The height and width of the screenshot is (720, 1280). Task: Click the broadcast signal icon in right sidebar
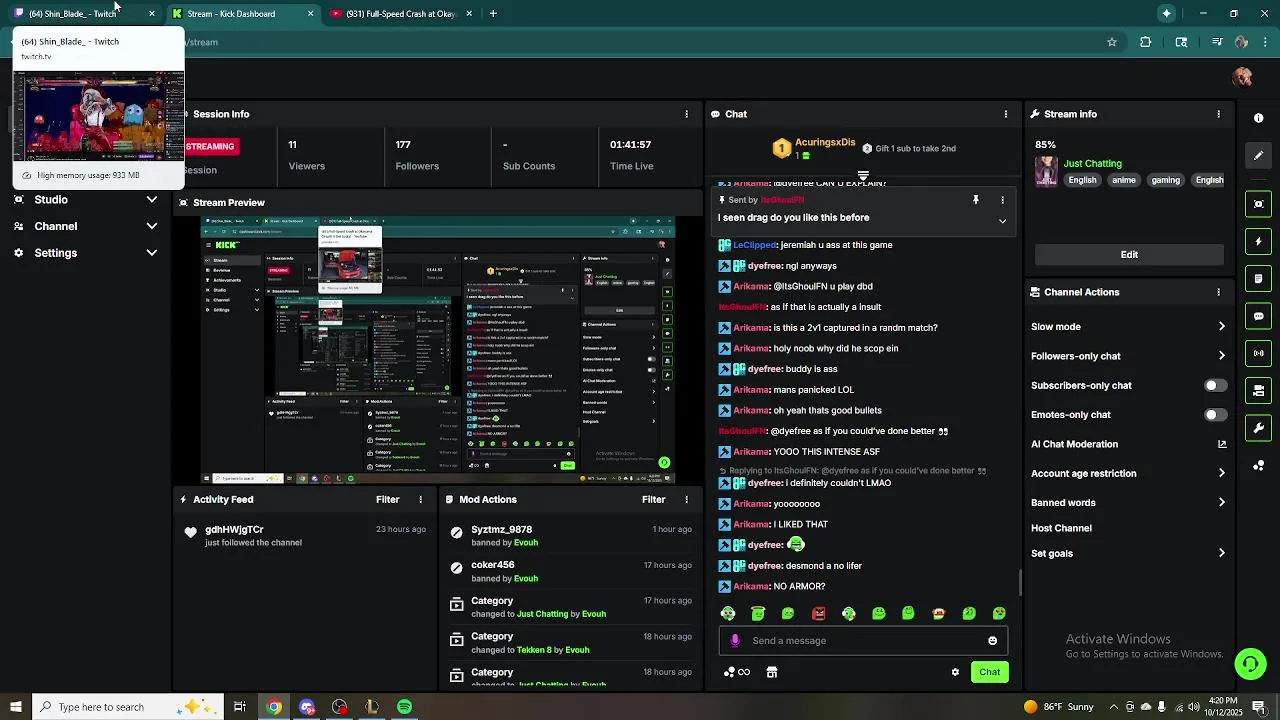click(x=1258, y=353)
